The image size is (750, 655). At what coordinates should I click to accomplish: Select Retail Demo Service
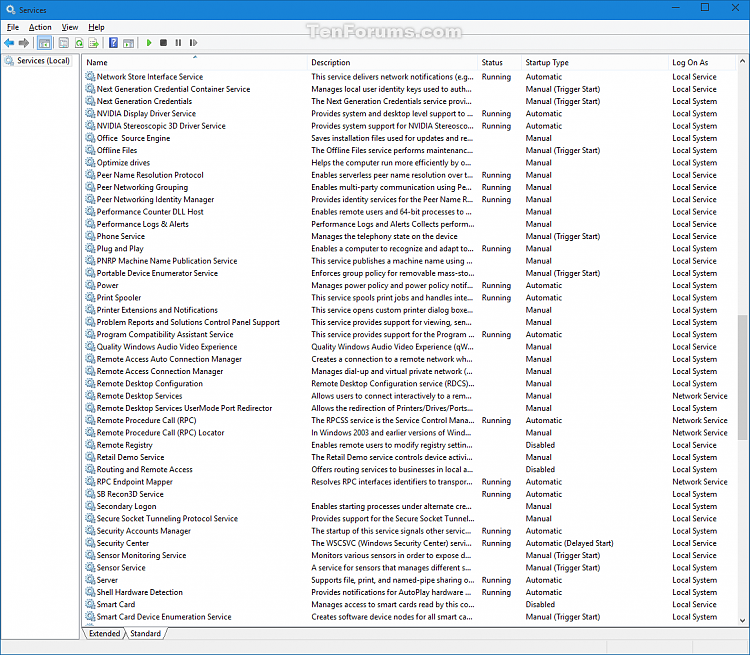pyautogui.click(x=130, y=457)
